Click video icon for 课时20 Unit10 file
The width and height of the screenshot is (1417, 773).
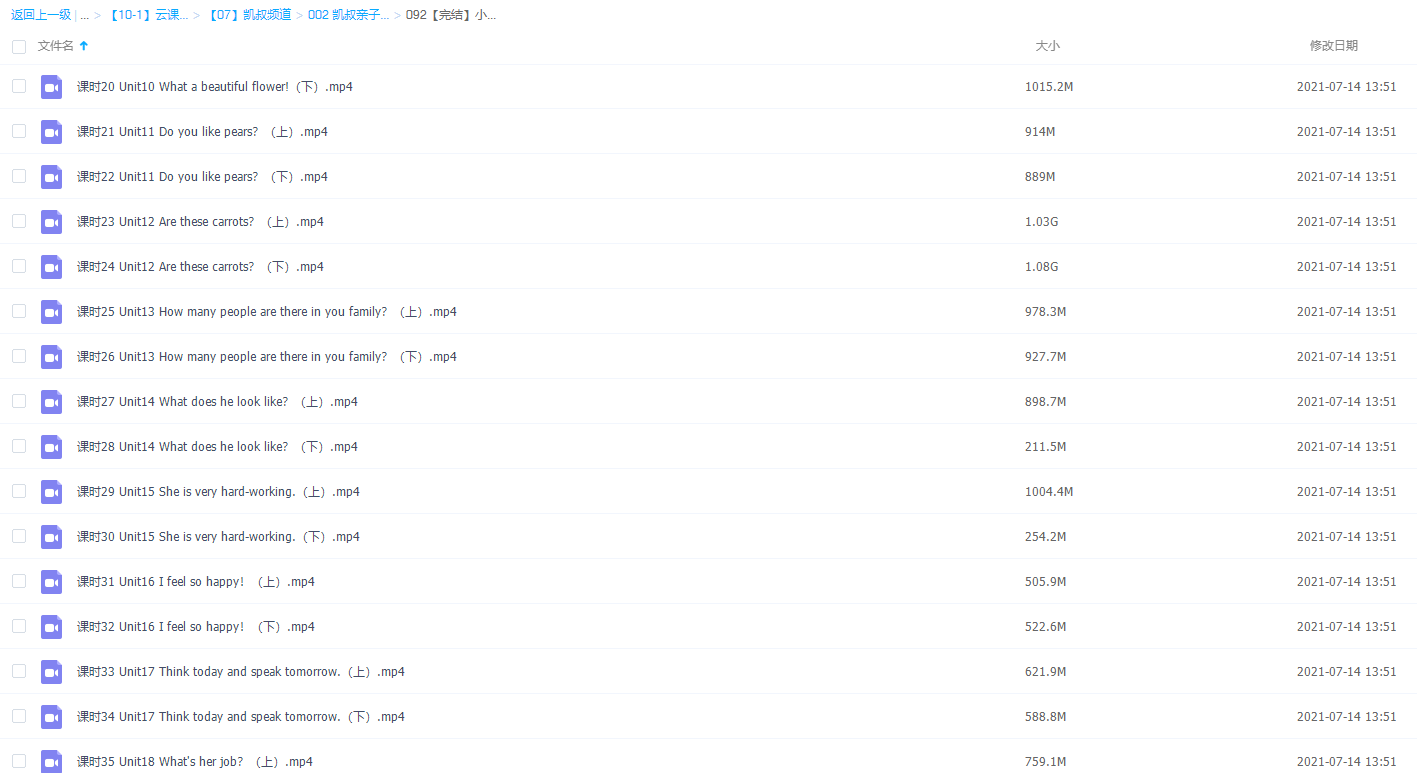[x=51, y=87]
